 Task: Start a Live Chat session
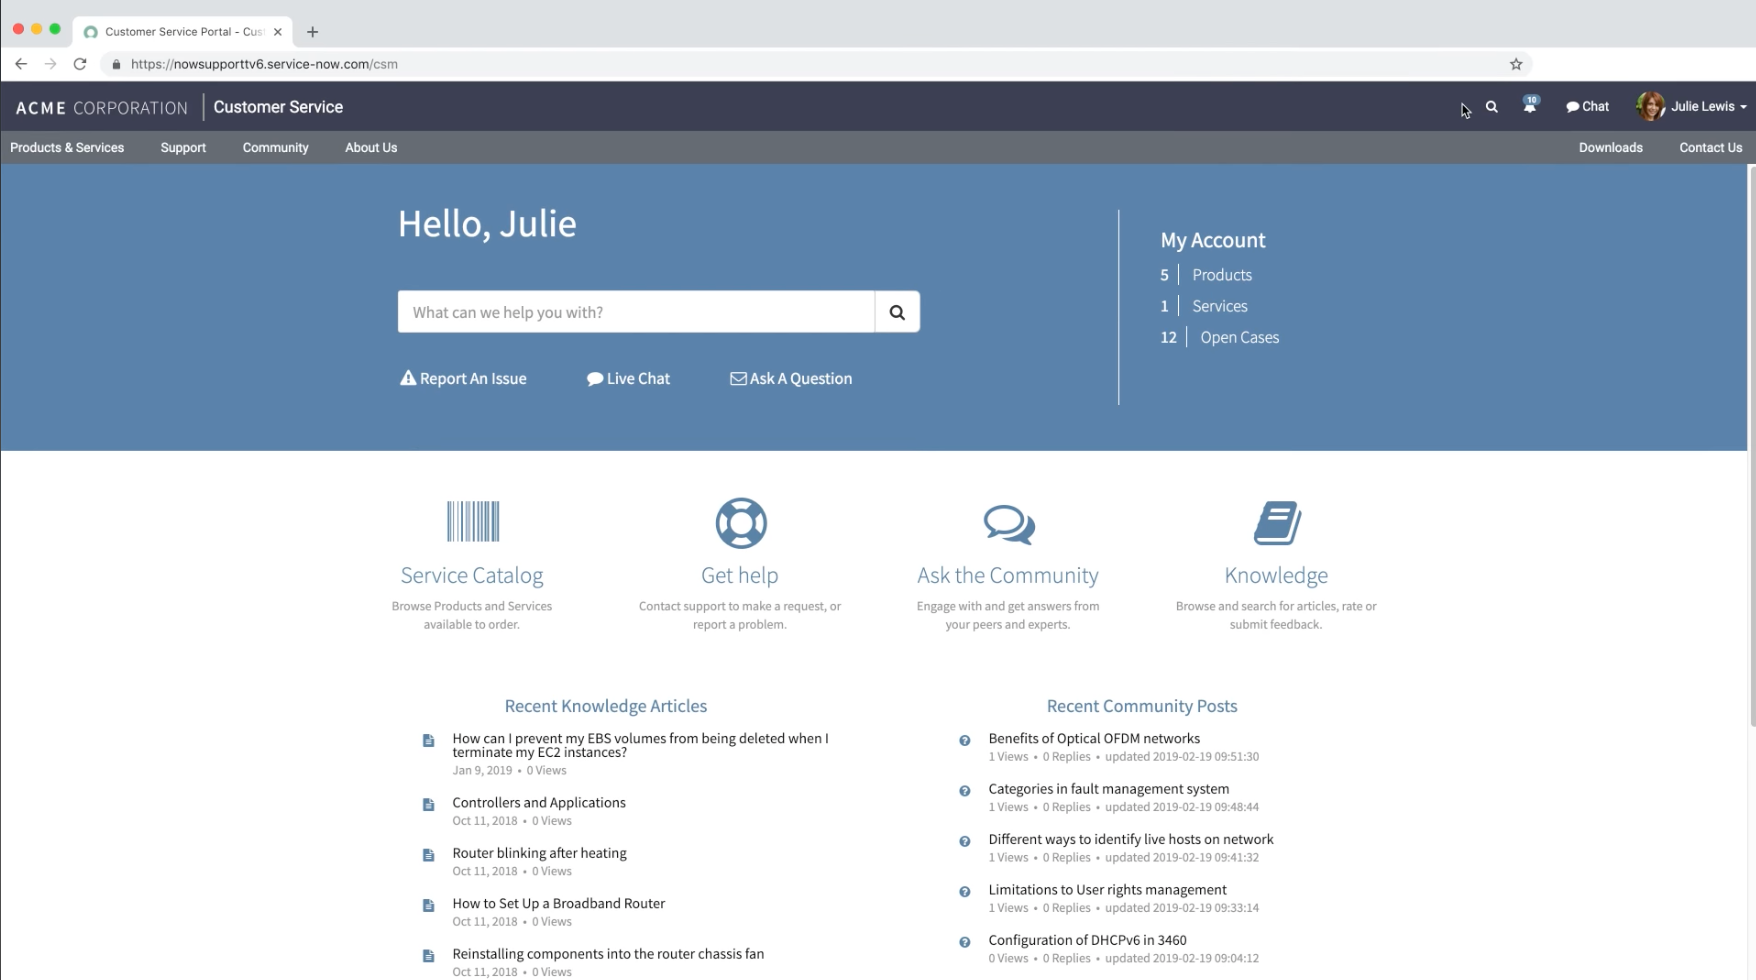tap(628, 378)
